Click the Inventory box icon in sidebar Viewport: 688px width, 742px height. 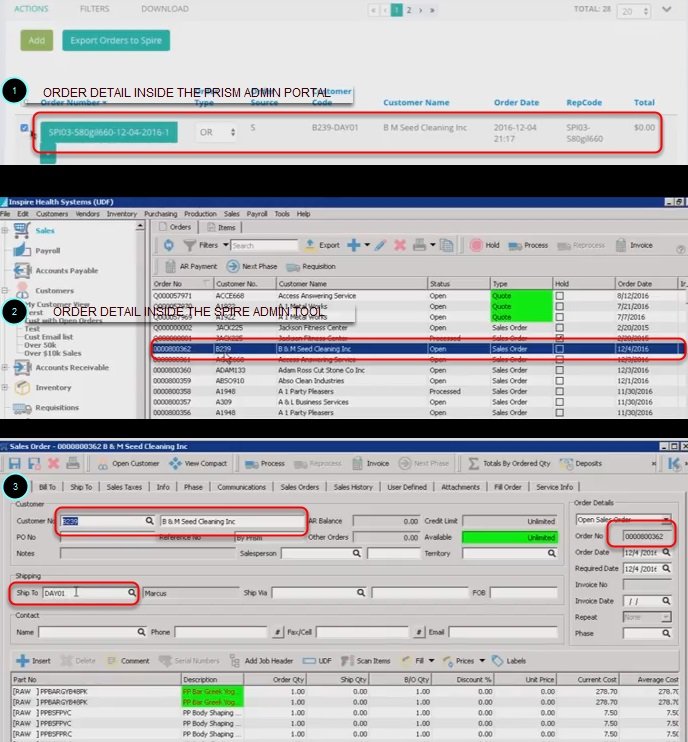pos(22,388)
